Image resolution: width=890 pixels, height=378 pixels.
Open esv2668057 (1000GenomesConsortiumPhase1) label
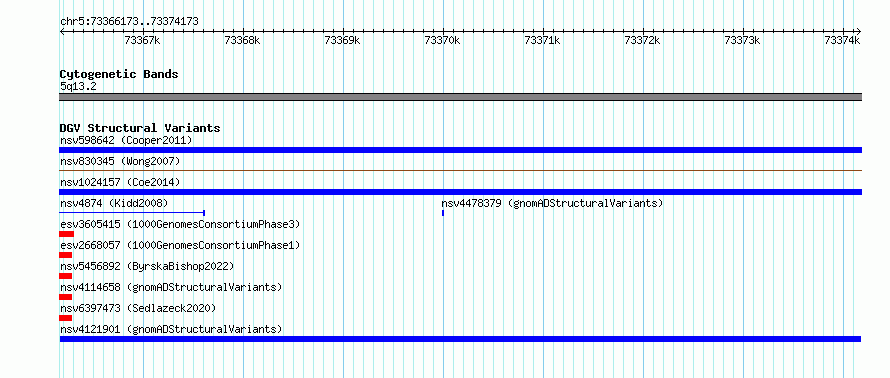pyautogui.click(x=180, y=245)
